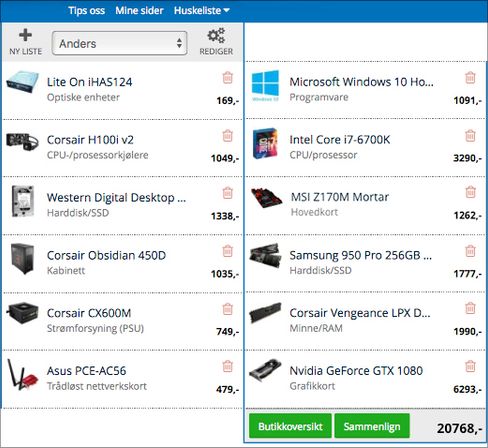Image resolution: width=488 pixels, height=448 pixels.
Task: Expand the Huskeliste dropdown menu
Action: pos(201,11)
